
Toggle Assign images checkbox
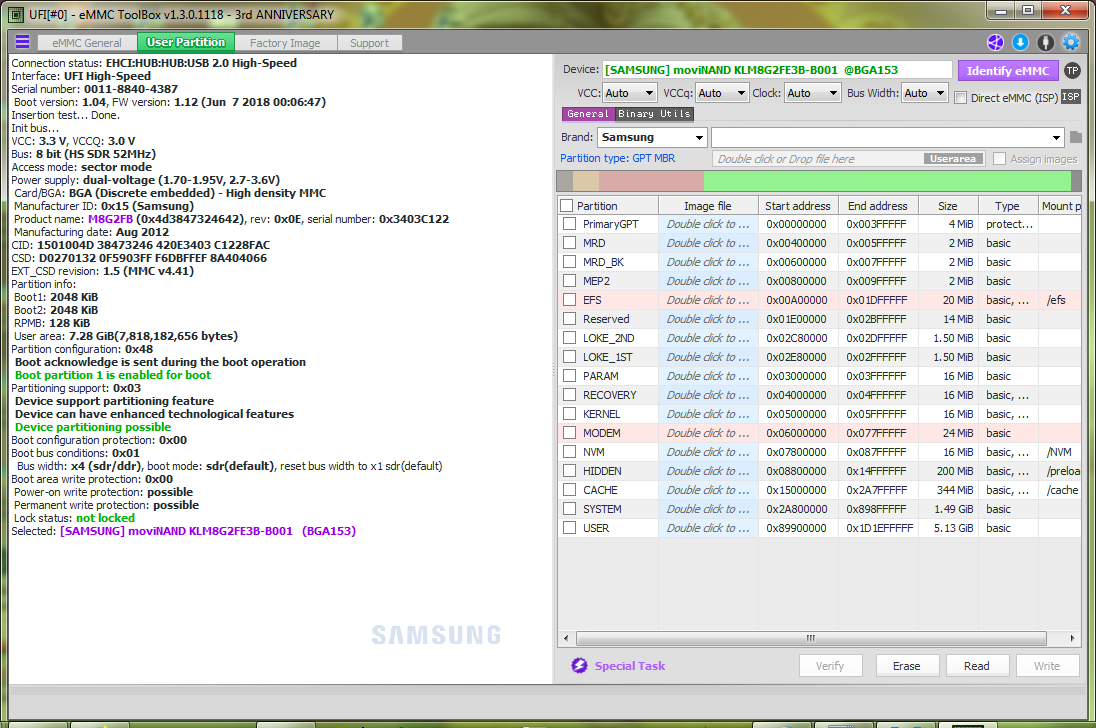tap(1000, 159)
